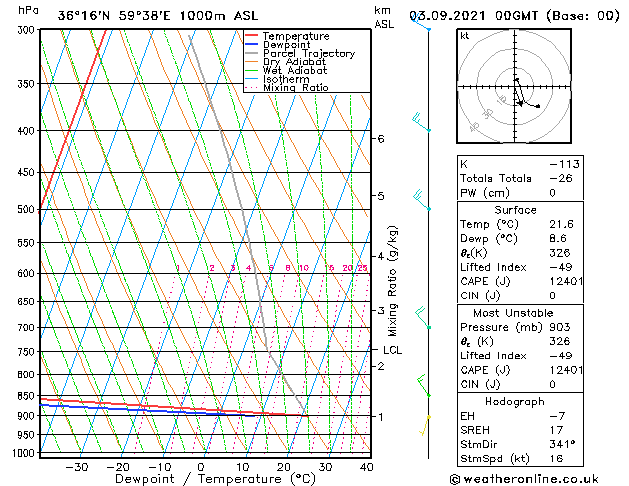Click the 700 hPa pressure axis label

[28, 328]
